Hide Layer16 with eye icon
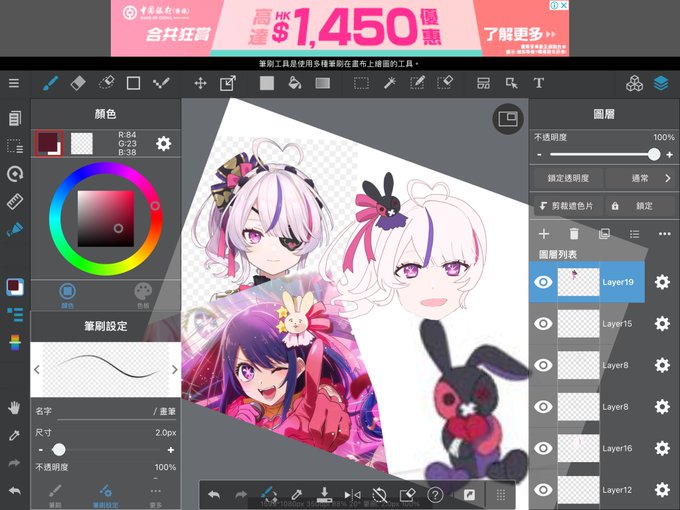This screenshot has height=510, width=680. tap(543, 448)
